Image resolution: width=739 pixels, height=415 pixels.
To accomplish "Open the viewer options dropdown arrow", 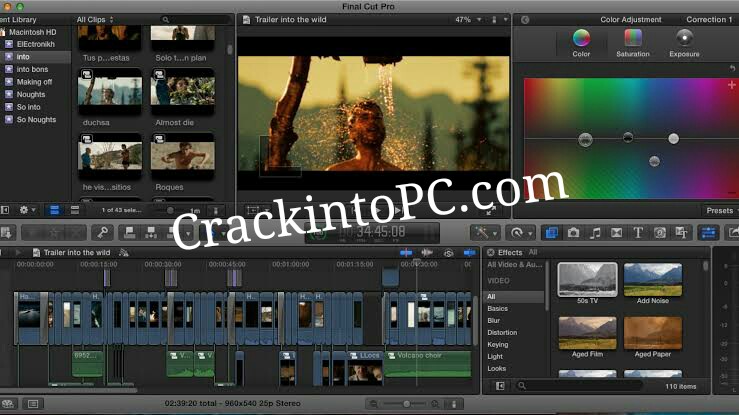I will (x=506, y=20).
